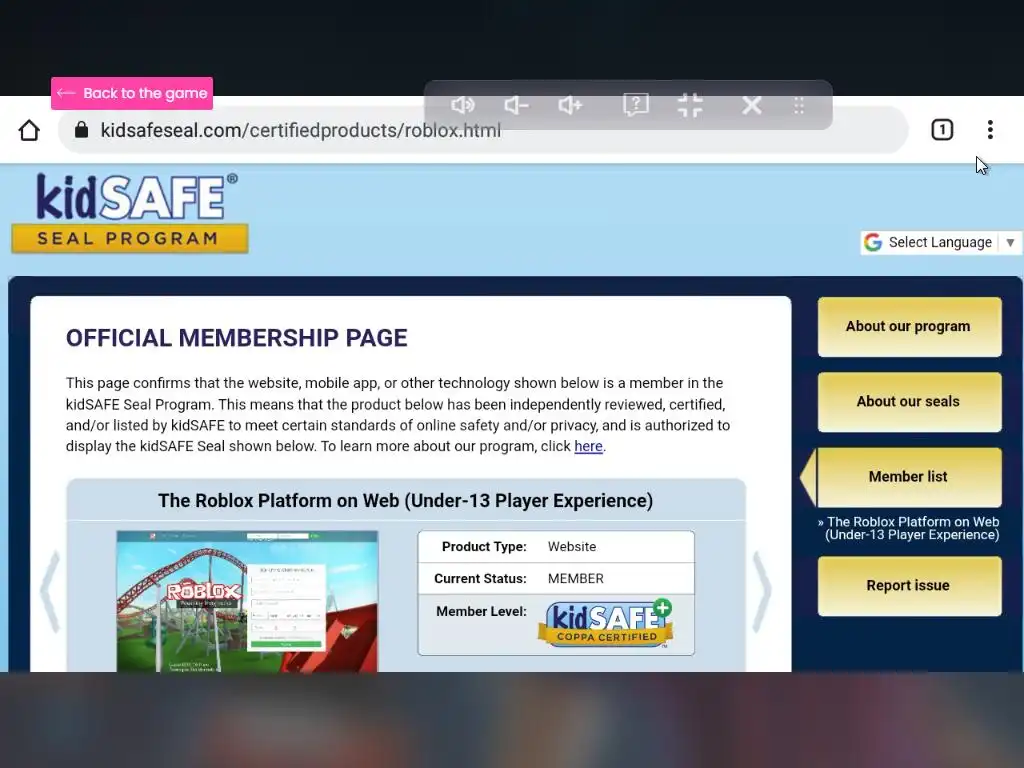The image size is (1024, 768).
Task: Click the Back to the game button
Action: tap(132, 93)
